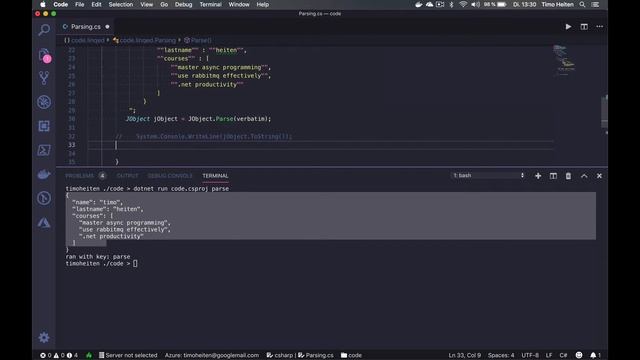640x360 pixels.
Task: Kill terminal with the trash icon
Action: (568, 176)
